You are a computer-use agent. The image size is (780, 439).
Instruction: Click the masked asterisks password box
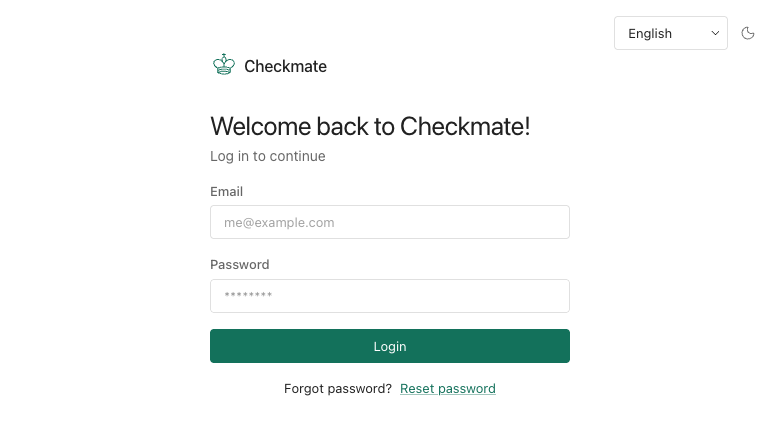click(x=390, y=296)
